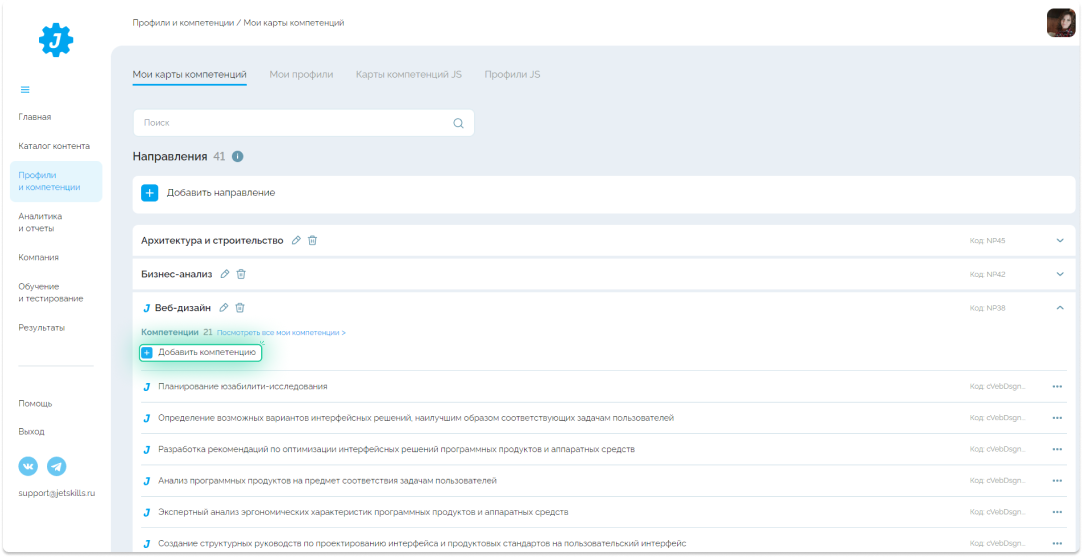Show info tooltip next to Направления count
The image size is (1082, 557).
238,157
